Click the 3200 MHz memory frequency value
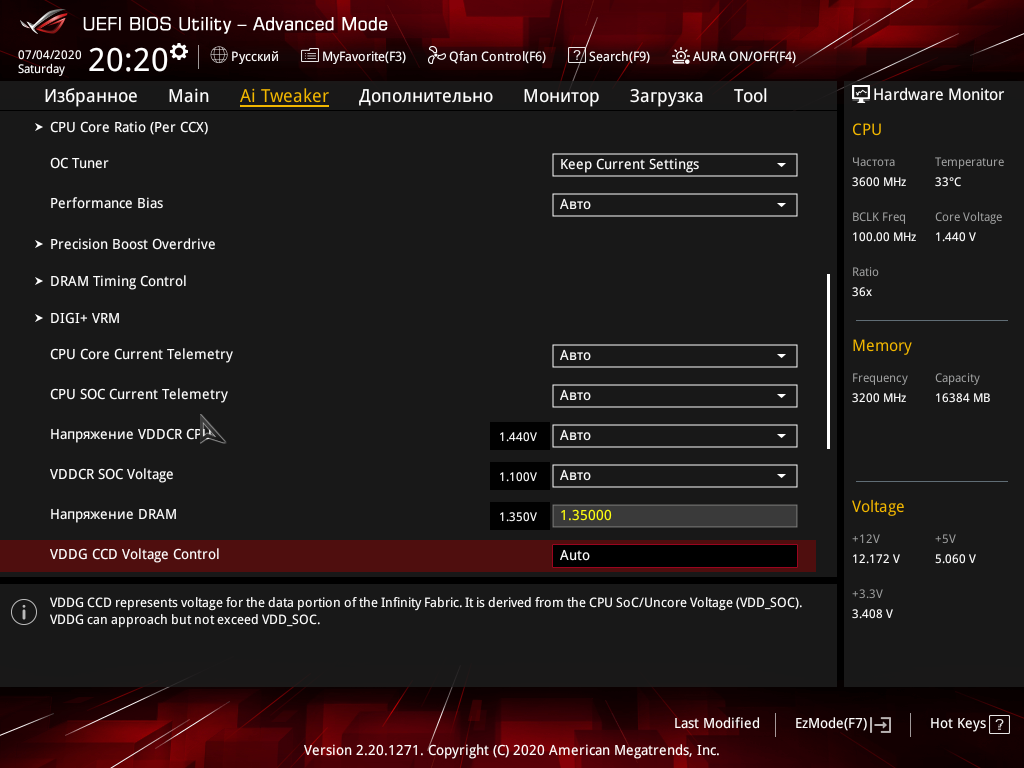Image resolution: width=1024 pixels, height=768 pixels. click(878, 398)
